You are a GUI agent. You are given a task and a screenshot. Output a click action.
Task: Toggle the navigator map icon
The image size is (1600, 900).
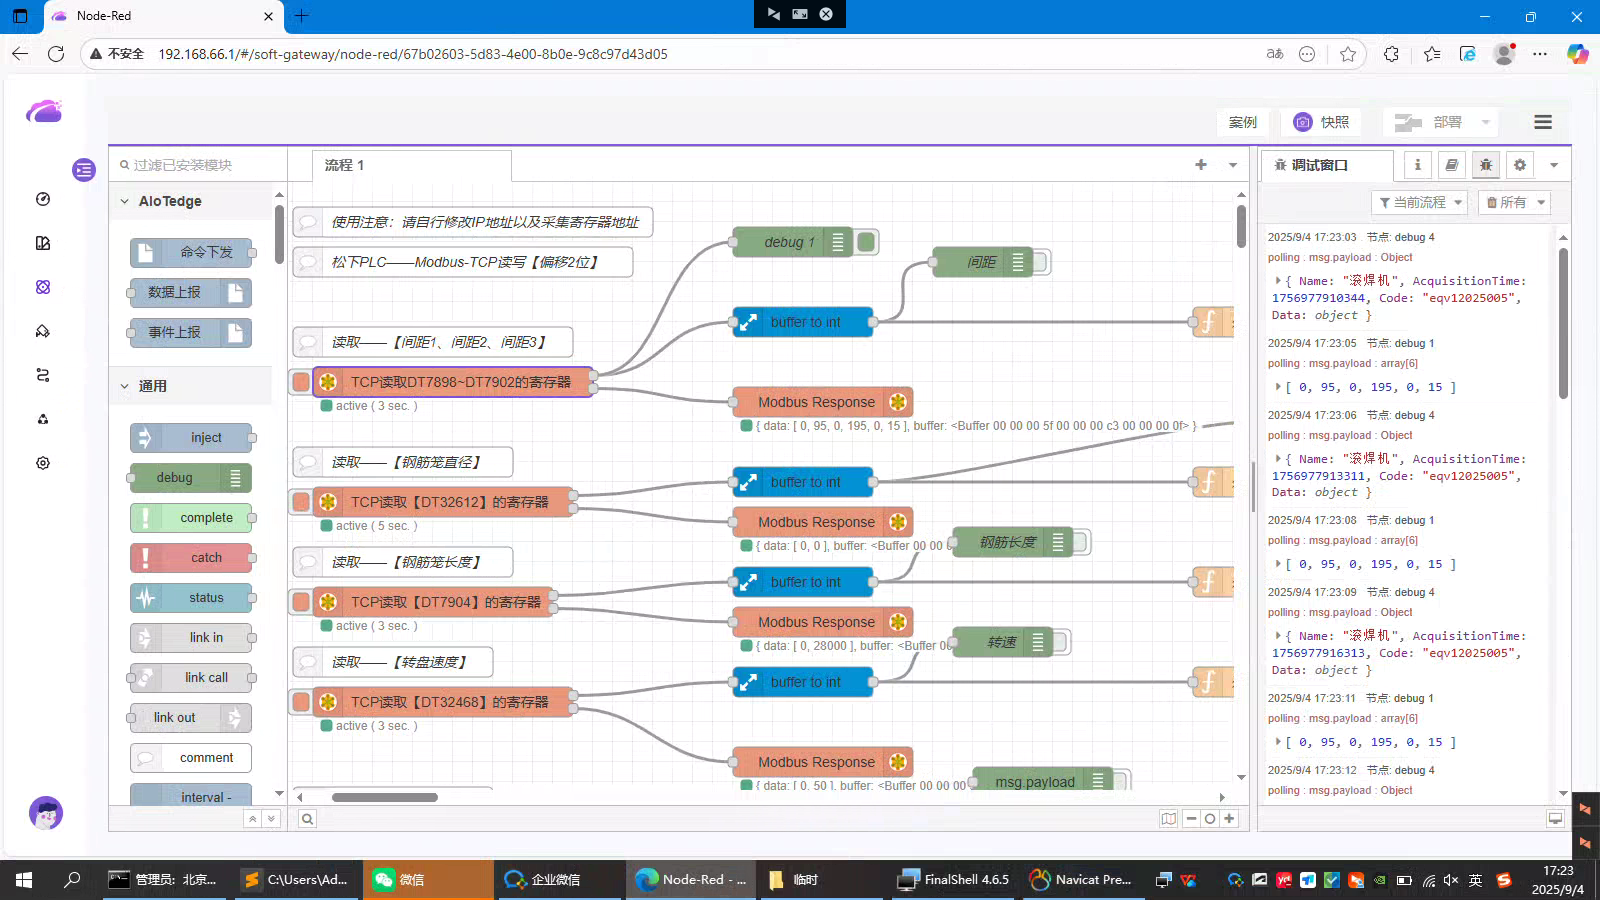[1169, 819]
